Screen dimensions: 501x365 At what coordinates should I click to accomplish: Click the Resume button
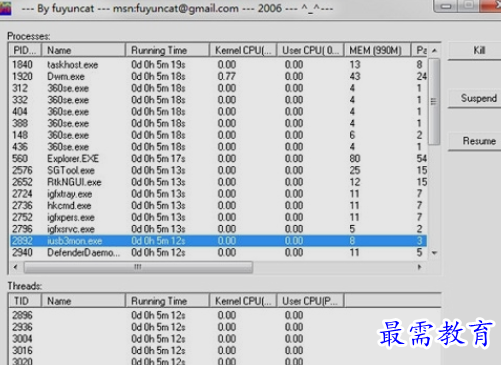475,141
